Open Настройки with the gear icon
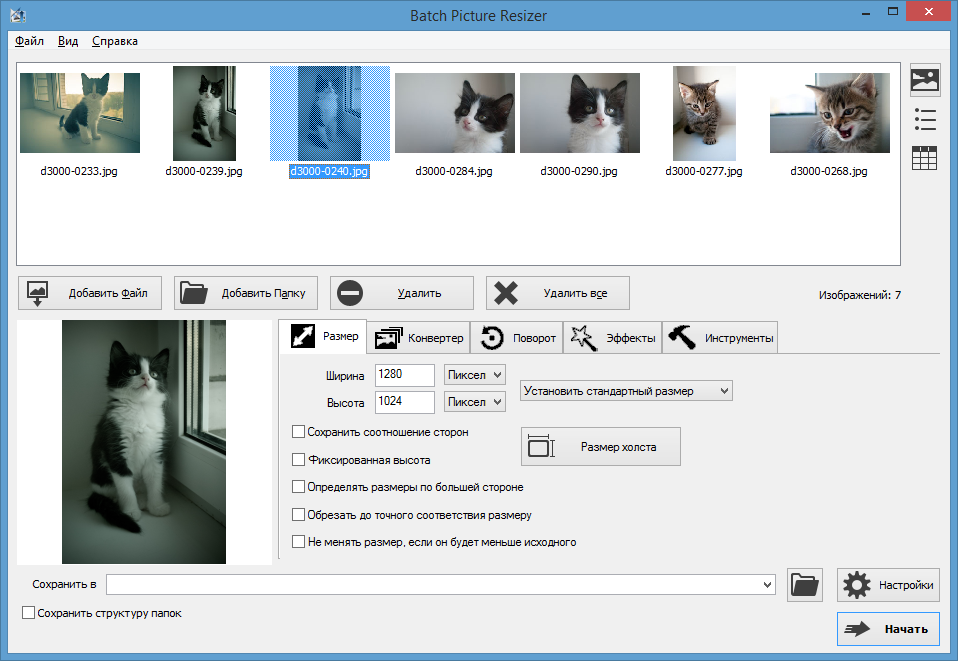The height and width of the screenshot is (661, 958). point(888,585)
